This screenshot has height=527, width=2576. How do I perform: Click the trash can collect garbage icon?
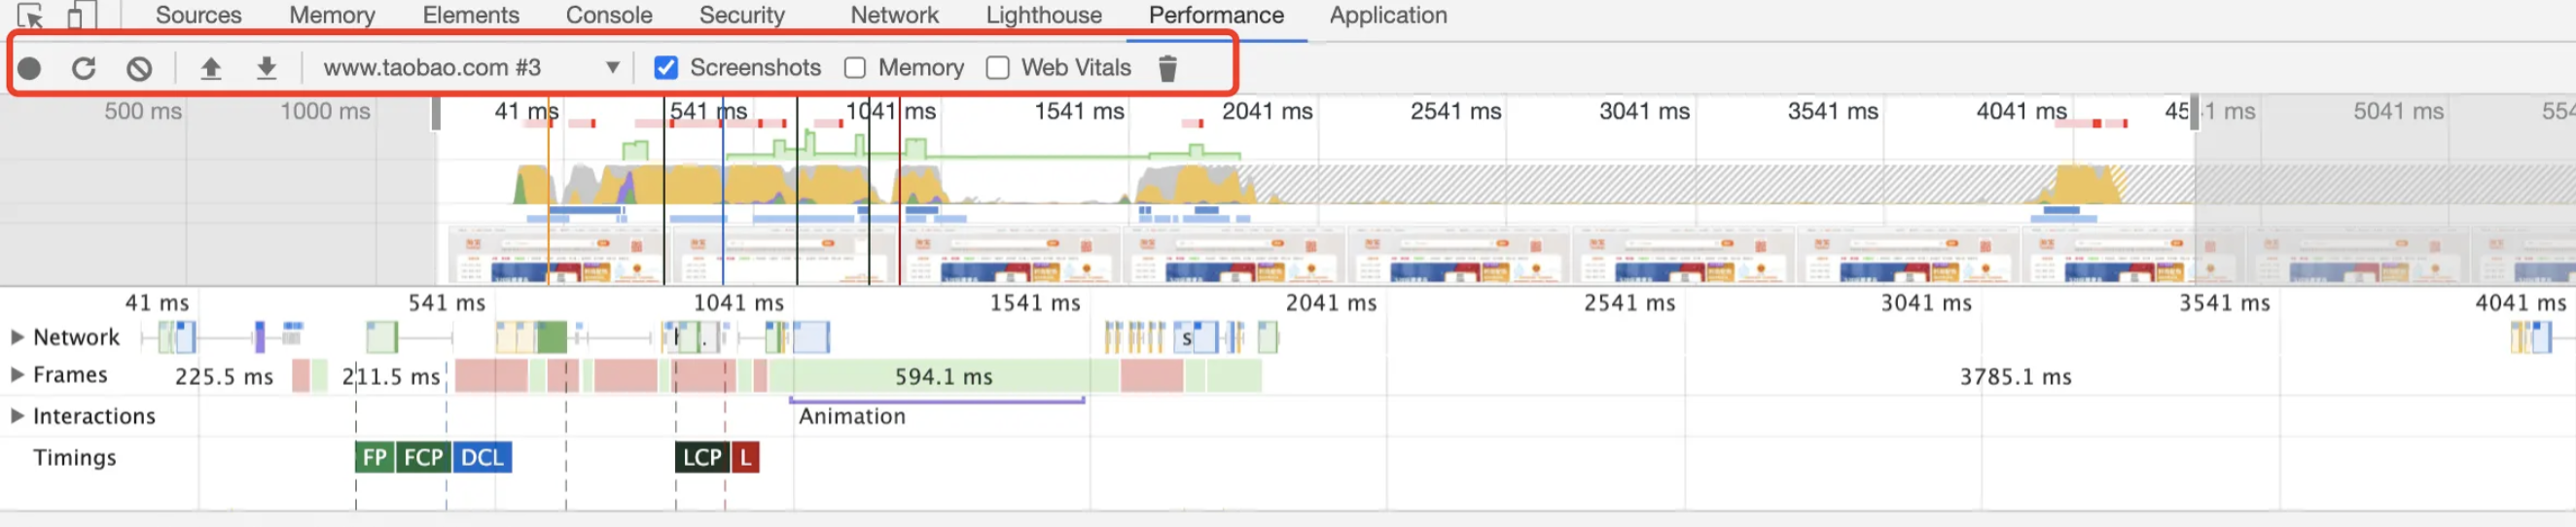click(x=1167, y=68)
